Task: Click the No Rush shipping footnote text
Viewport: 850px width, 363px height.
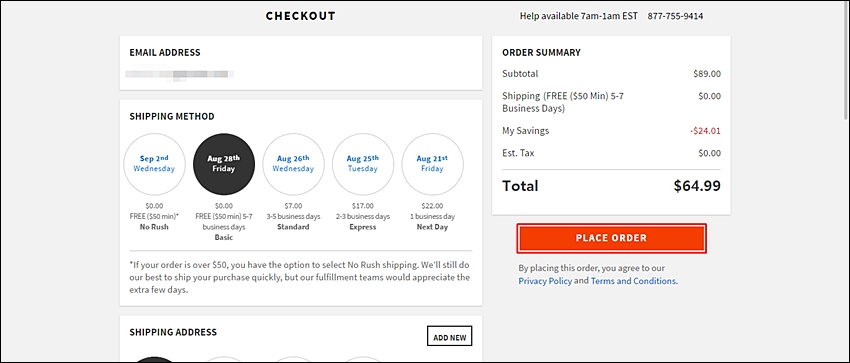Action: (x=299, y=277)
